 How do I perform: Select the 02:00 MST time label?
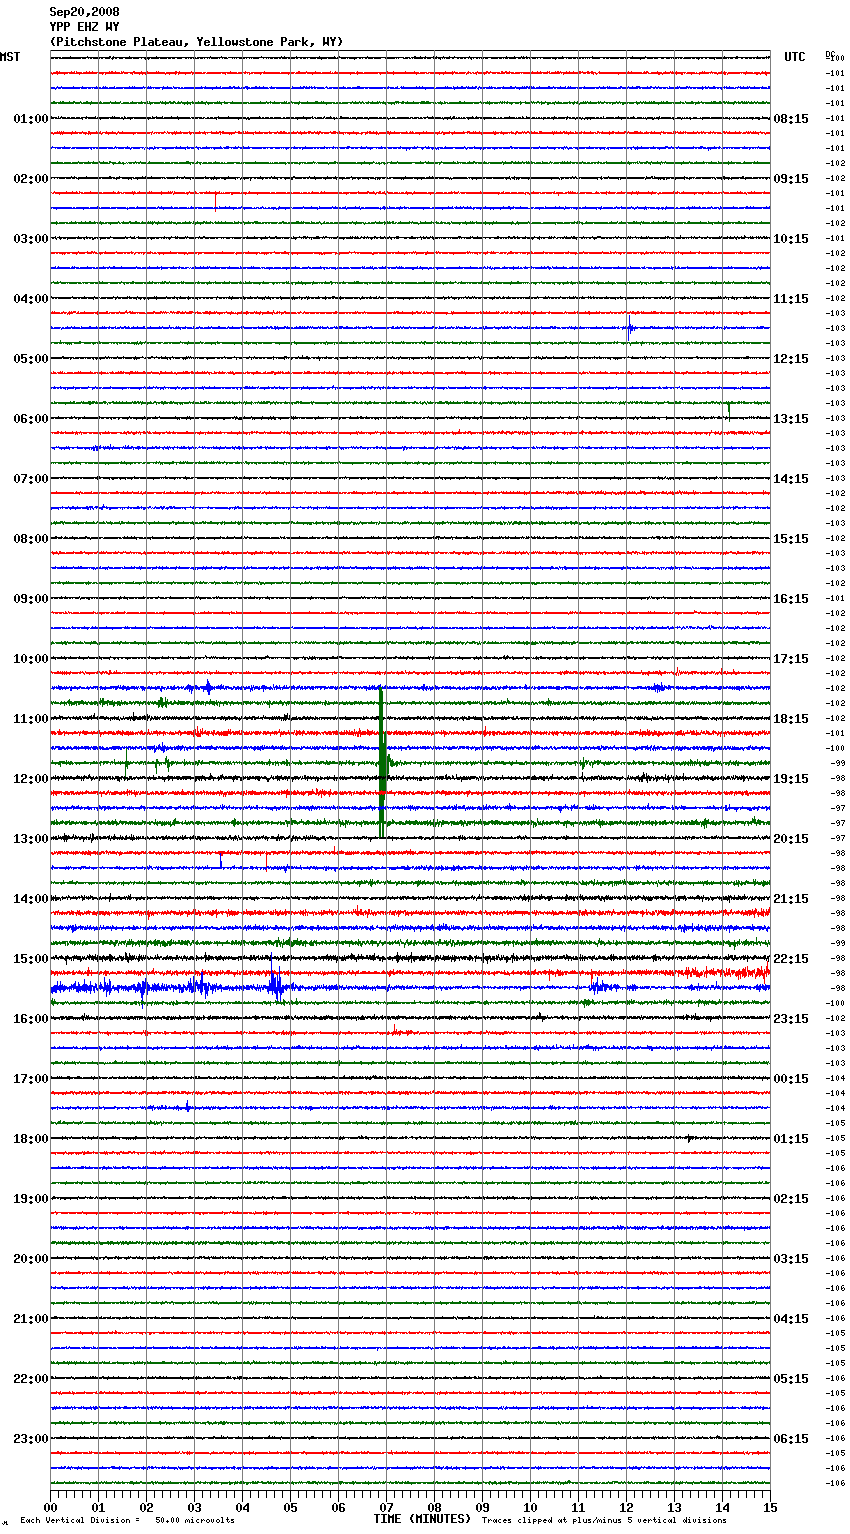[x=31, y=179]
